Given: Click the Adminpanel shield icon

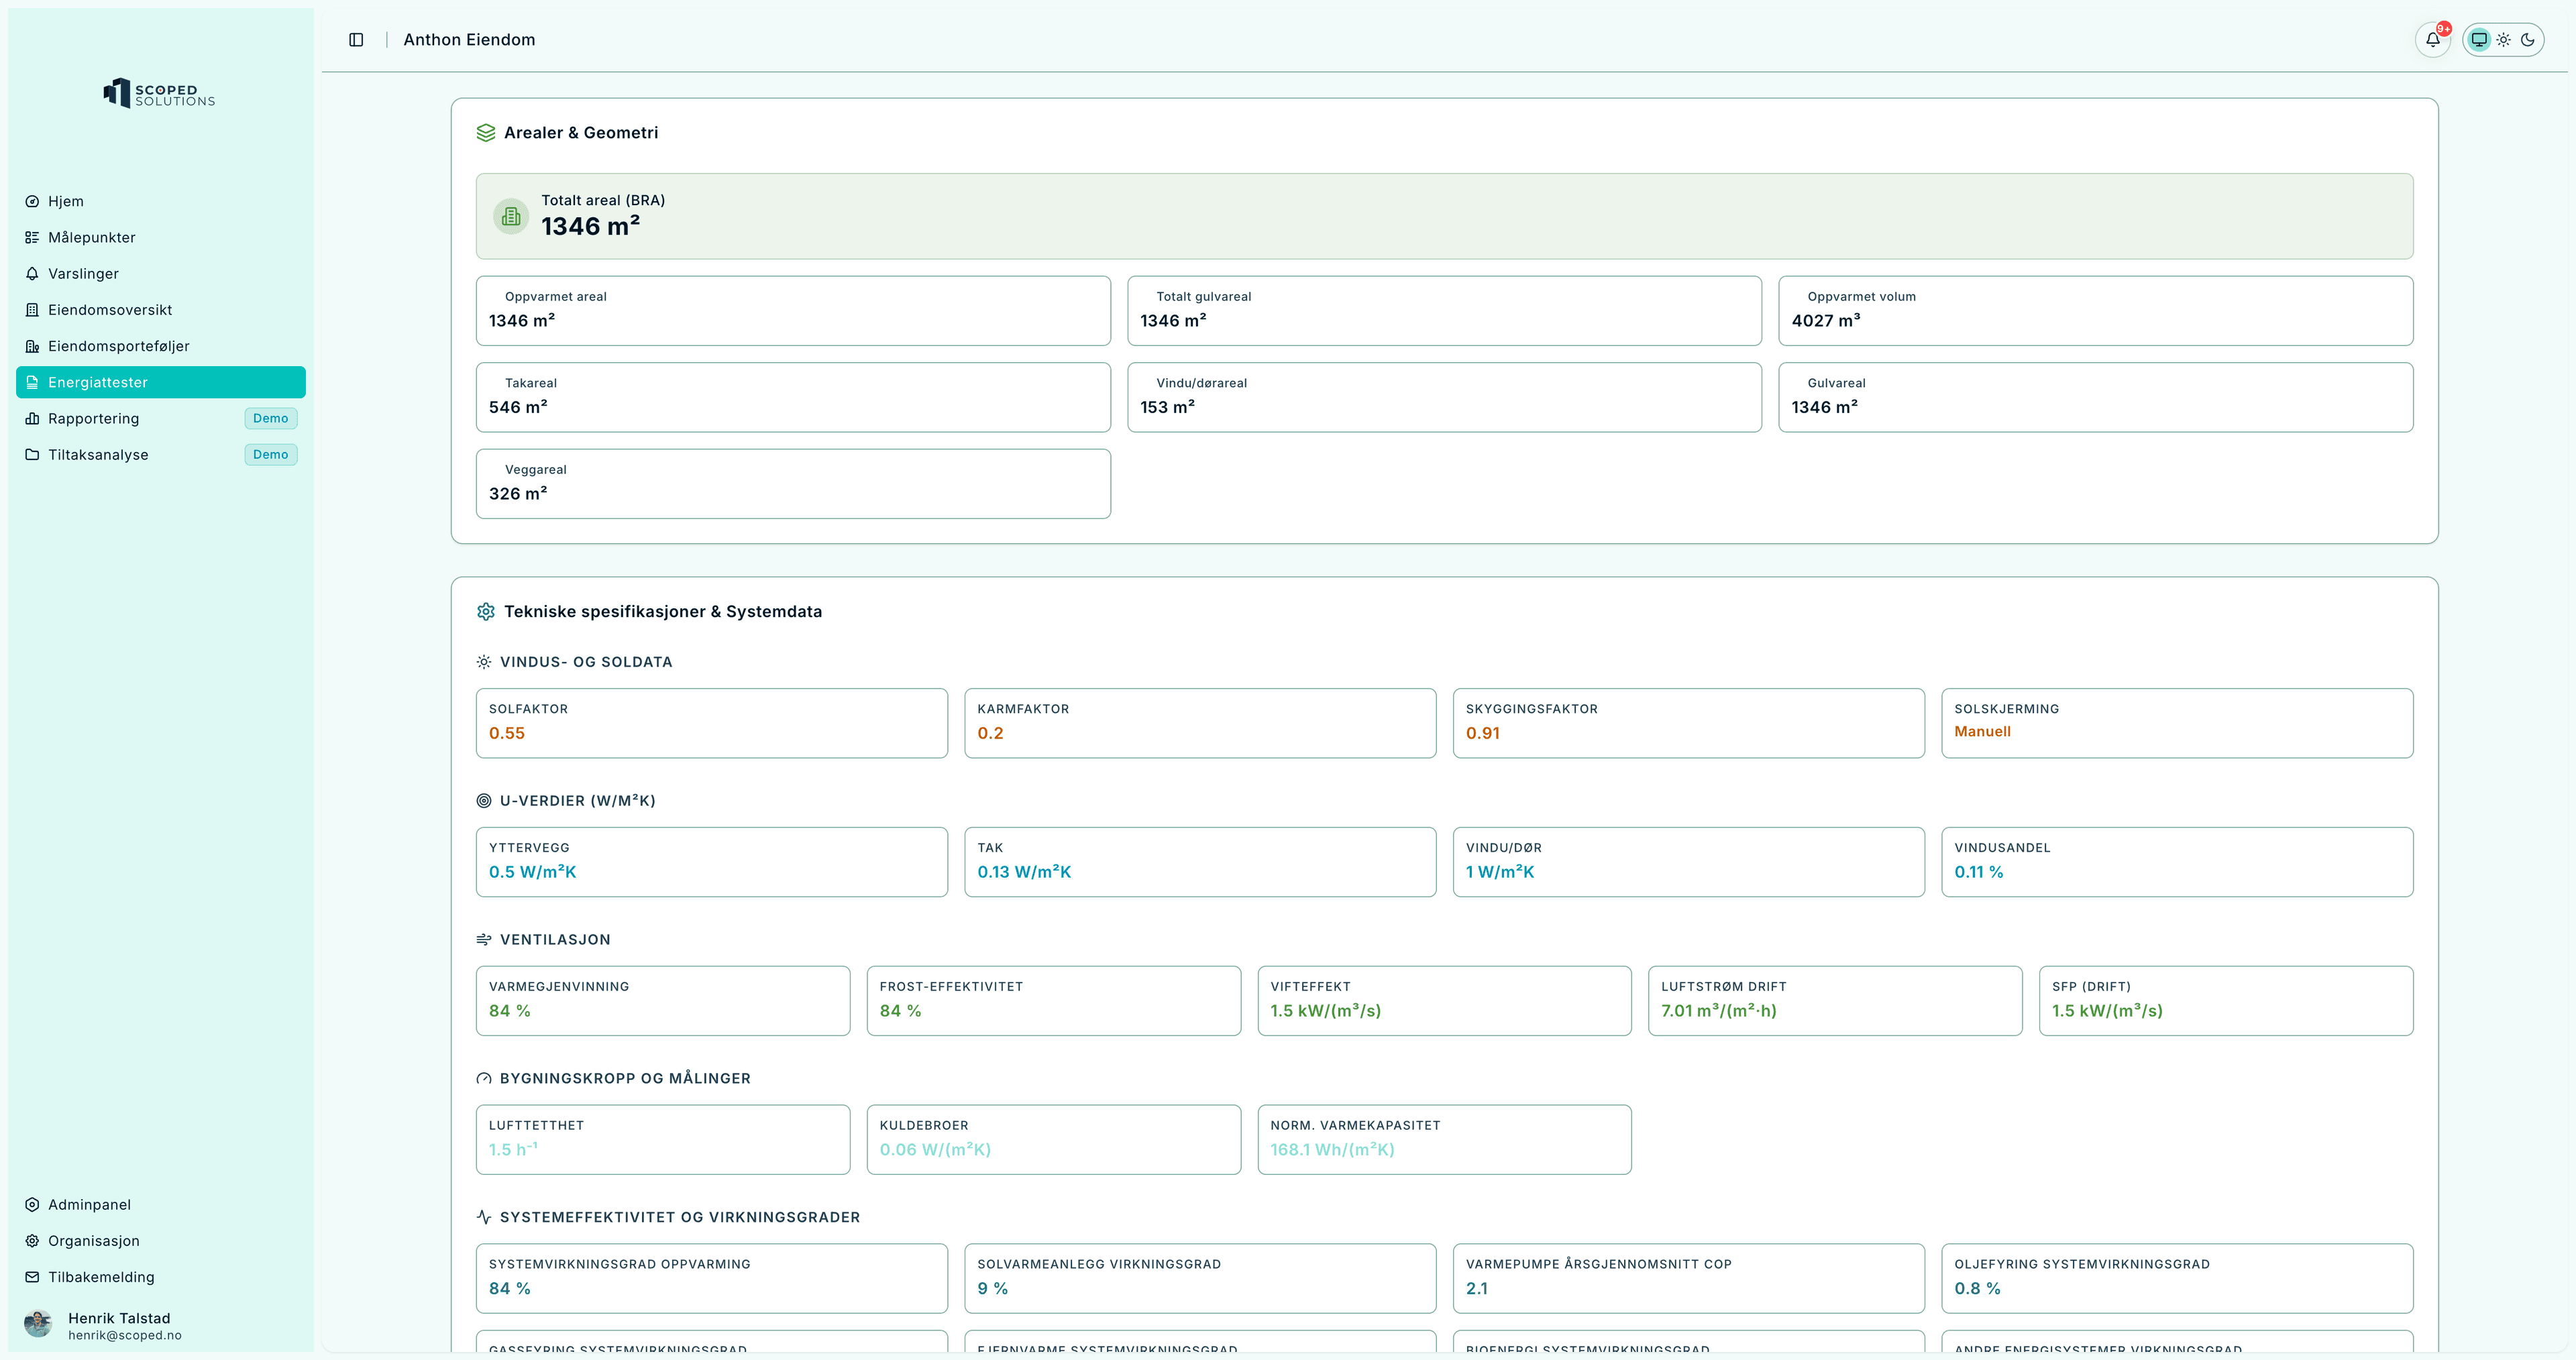Looking at the screenshot, I should pos(32,1205).
